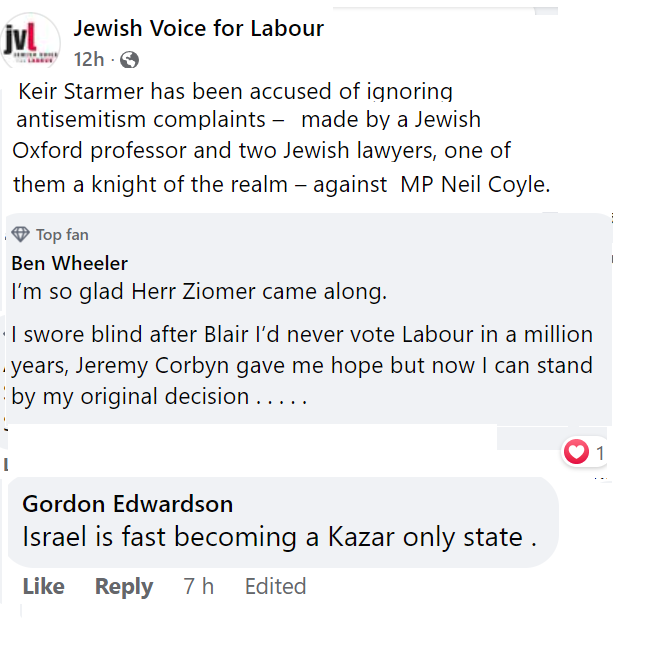Visit Ben Wheeler's profile
The width and height of the screenshot is (658, 652).
coord(69,264)
